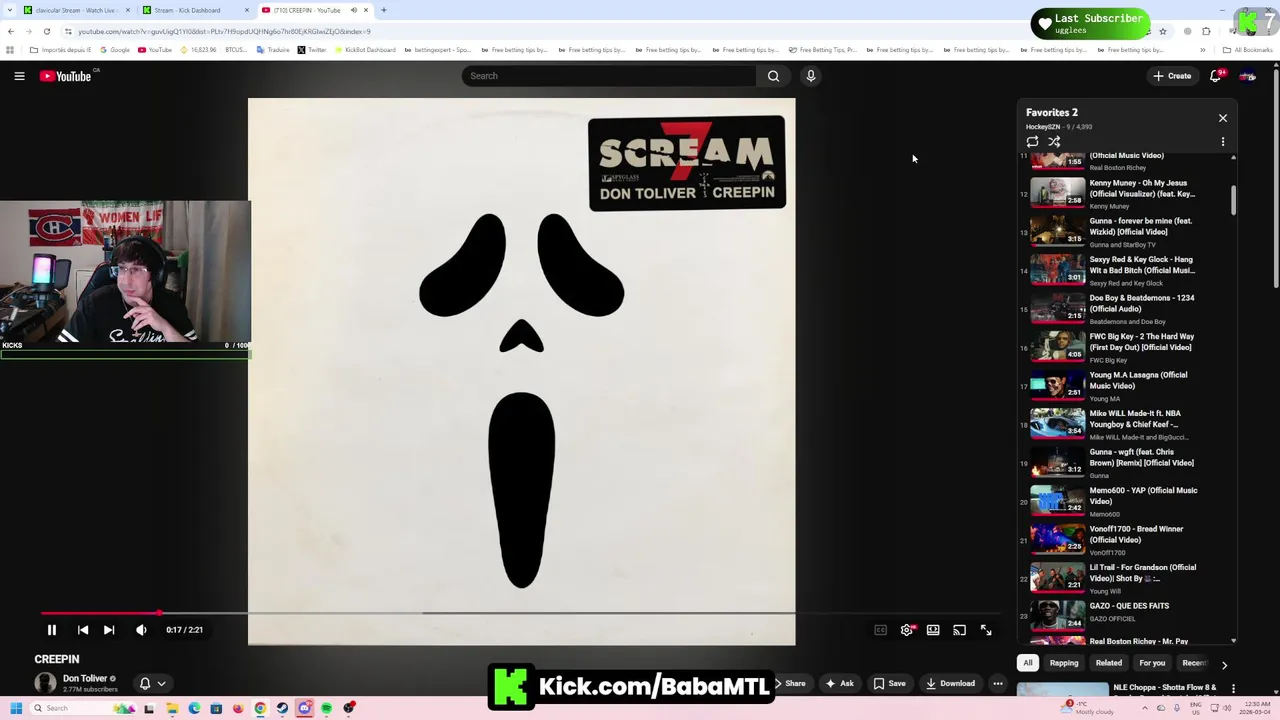This screenshot has width=1280, height=720.
Task: Open a new browser tab
Action: 384,10
